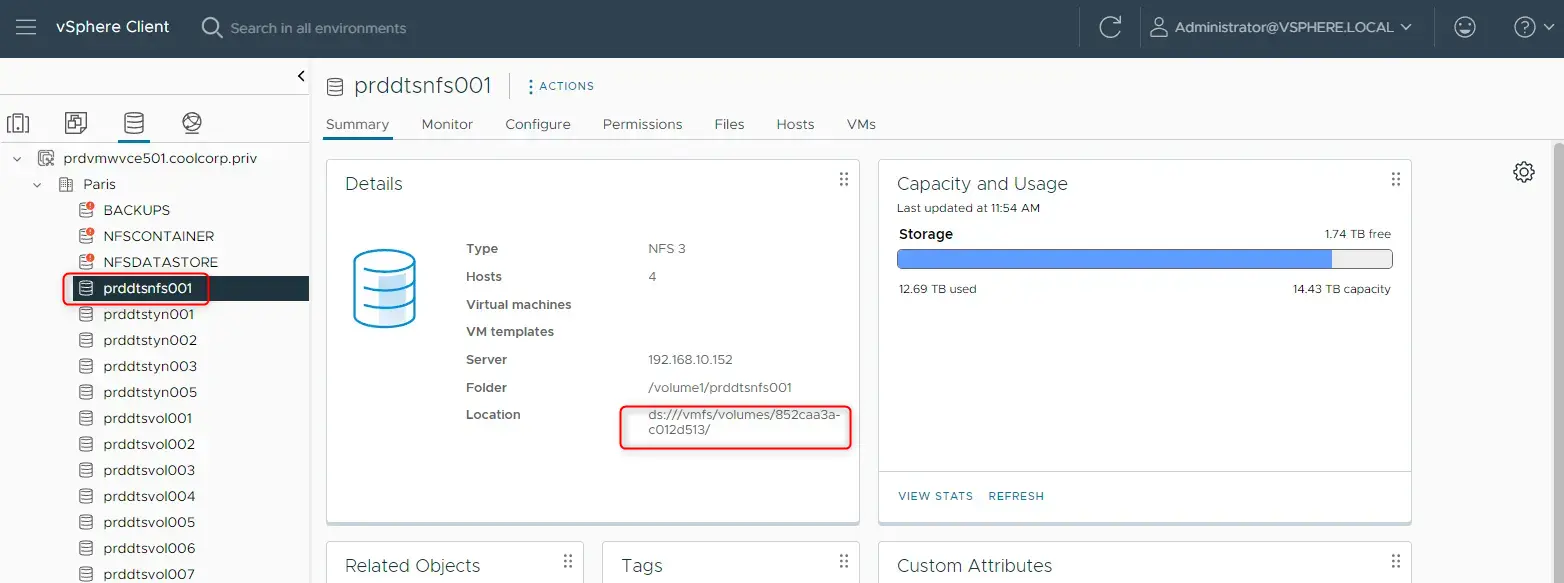Viewport: 1564px width, 583px height.
Task: Switch to the Configure tab
Action: [538, 124]
